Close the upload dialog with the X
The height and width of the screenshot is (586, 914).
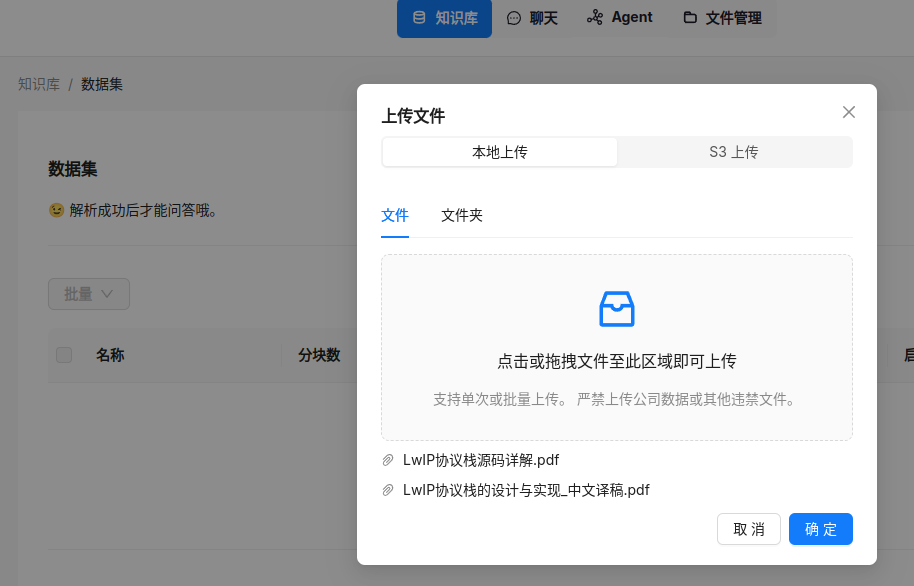point(849,112)
